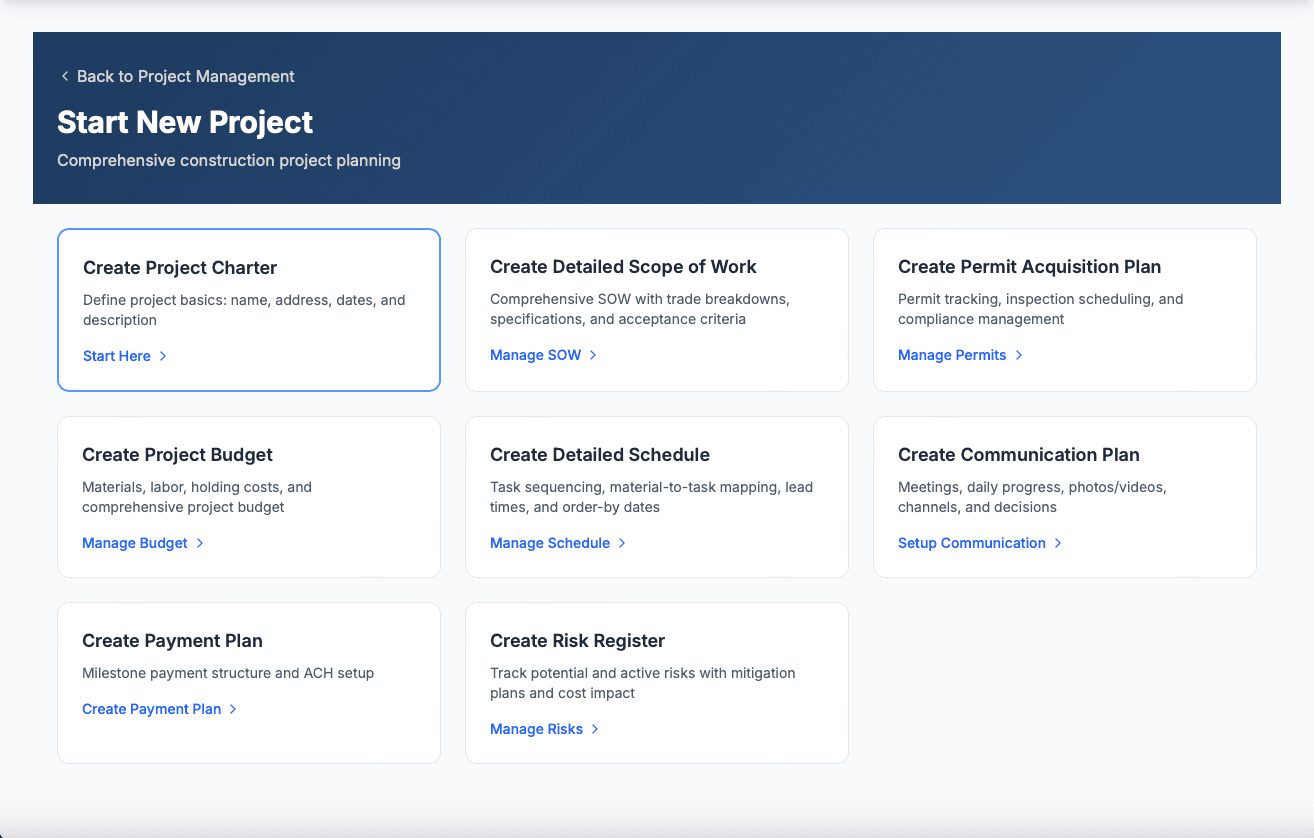The height and width of the screenshot is (838, 1314).
Task: Select the Setup Communication link
Action: coord(971,543)
